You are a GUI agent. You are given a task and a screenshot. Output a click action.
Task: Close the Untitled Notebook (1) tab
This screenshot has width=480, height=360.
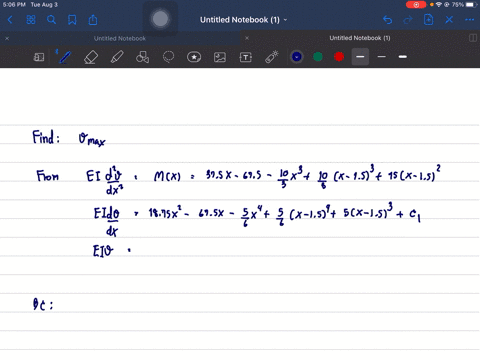(x=247, y=38)
